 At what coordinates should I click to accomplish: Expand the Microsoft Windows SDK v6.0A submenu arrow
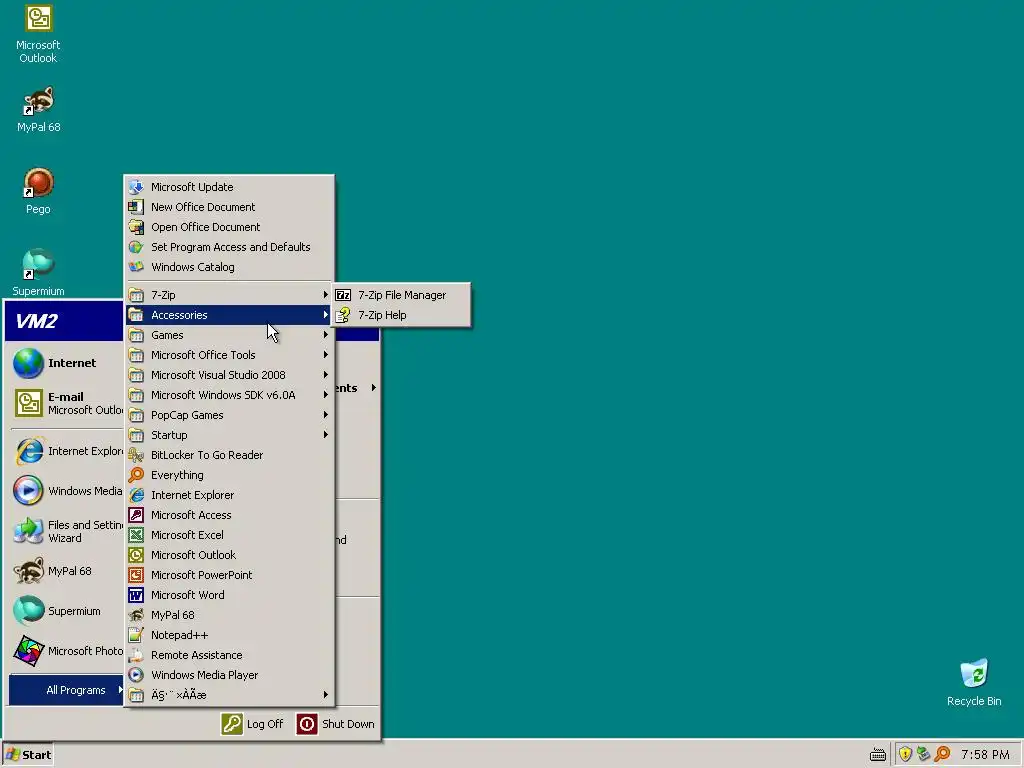[x=325, y=395]
